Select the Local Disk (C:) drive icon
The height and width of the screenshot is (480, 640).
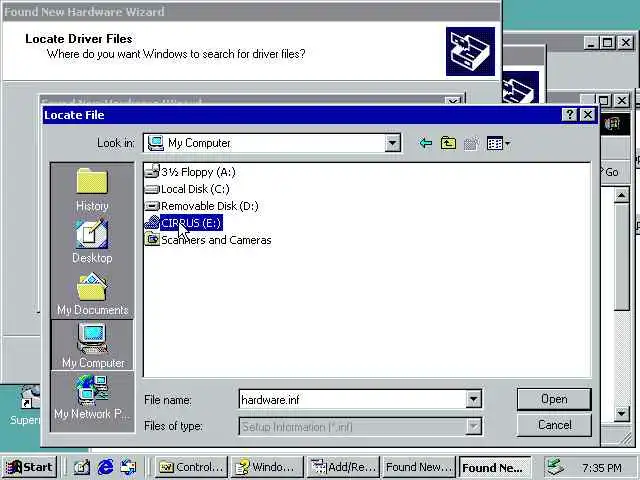click(152, 189)
